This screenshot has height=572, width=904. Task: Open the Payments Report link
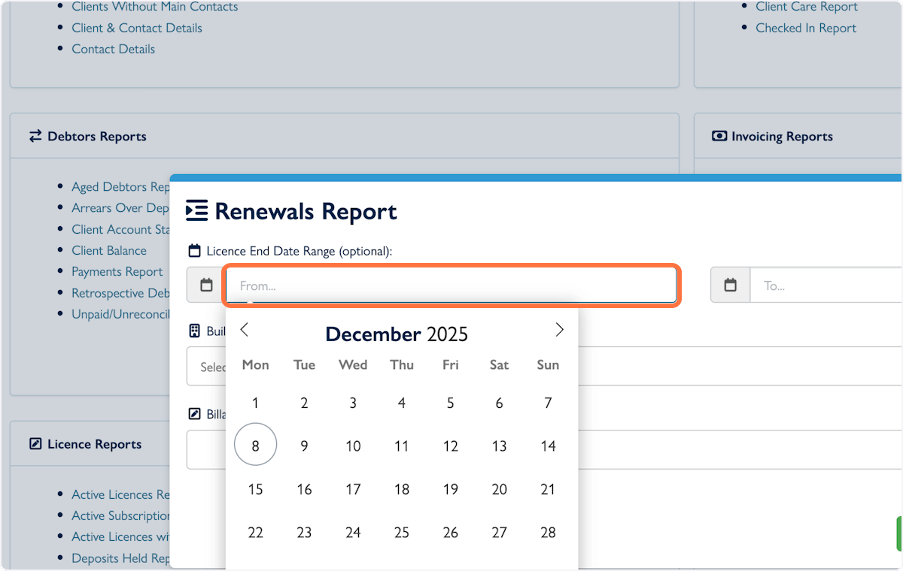pyautogui.click(x=117, y=271)
